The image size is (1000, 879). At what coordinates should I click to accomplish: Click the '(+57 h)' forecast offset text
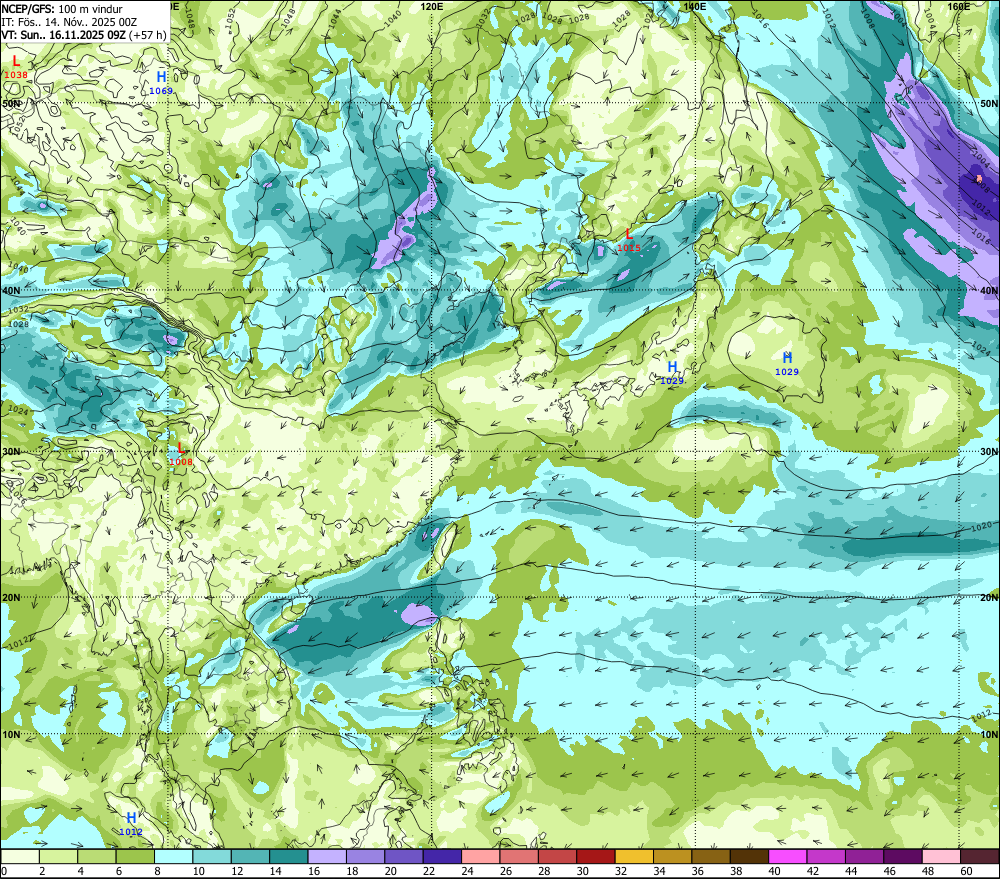click(x=148, y=34)
